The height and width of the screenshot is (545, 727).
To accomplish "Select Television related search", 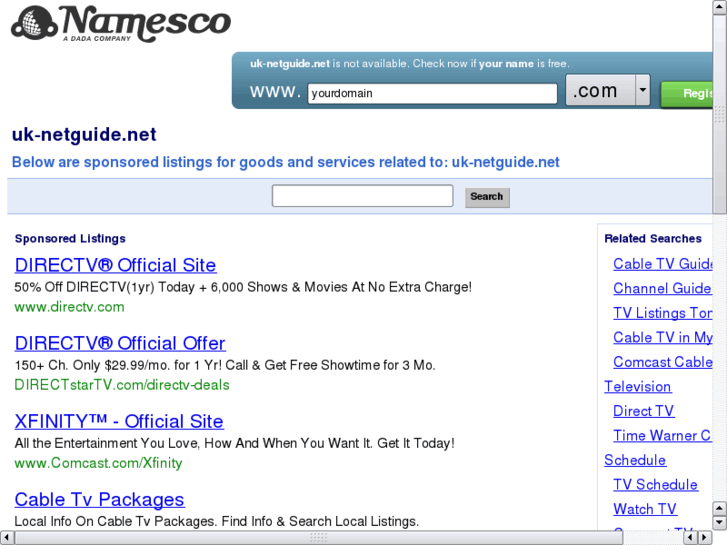I will 638,387.
